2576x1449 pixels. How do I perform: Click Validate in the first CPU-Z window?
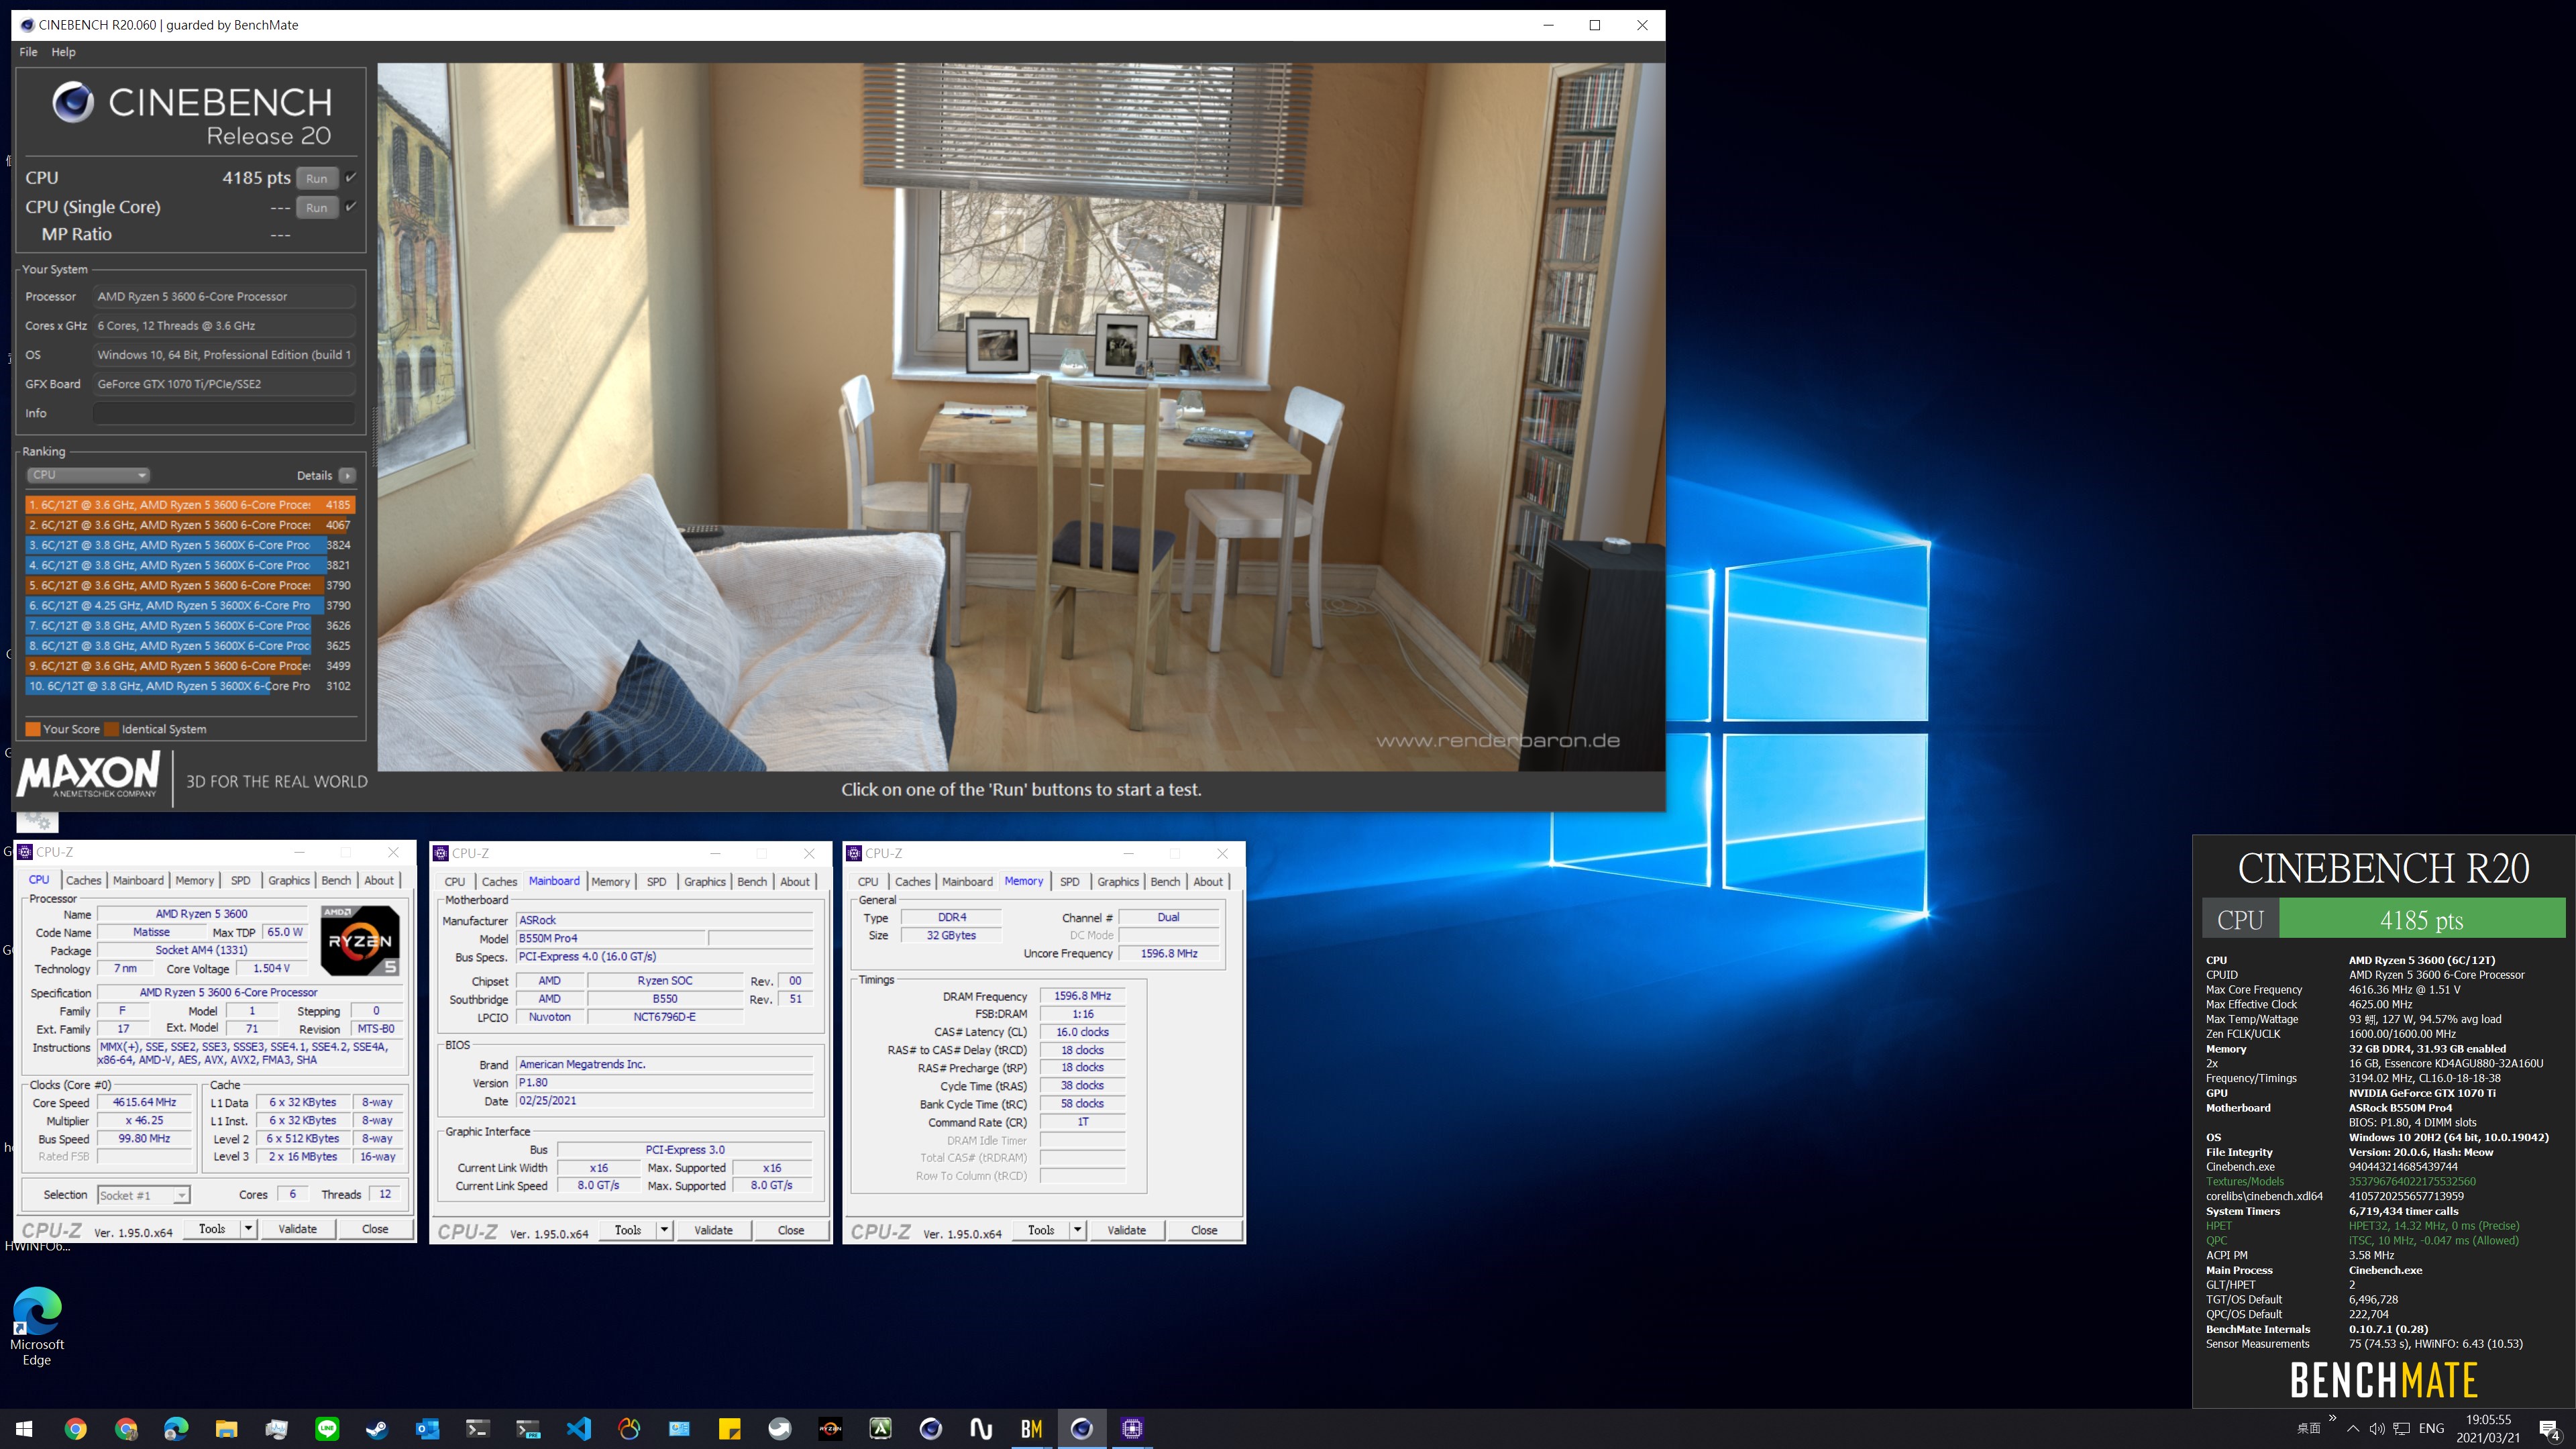coord(297,1229)
